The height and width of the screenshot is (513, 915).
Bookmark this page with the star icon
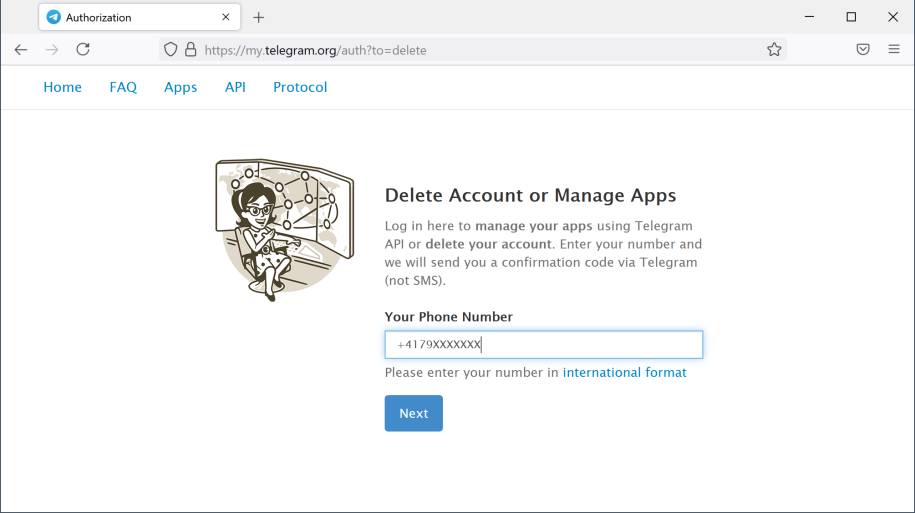pos(774,50)
